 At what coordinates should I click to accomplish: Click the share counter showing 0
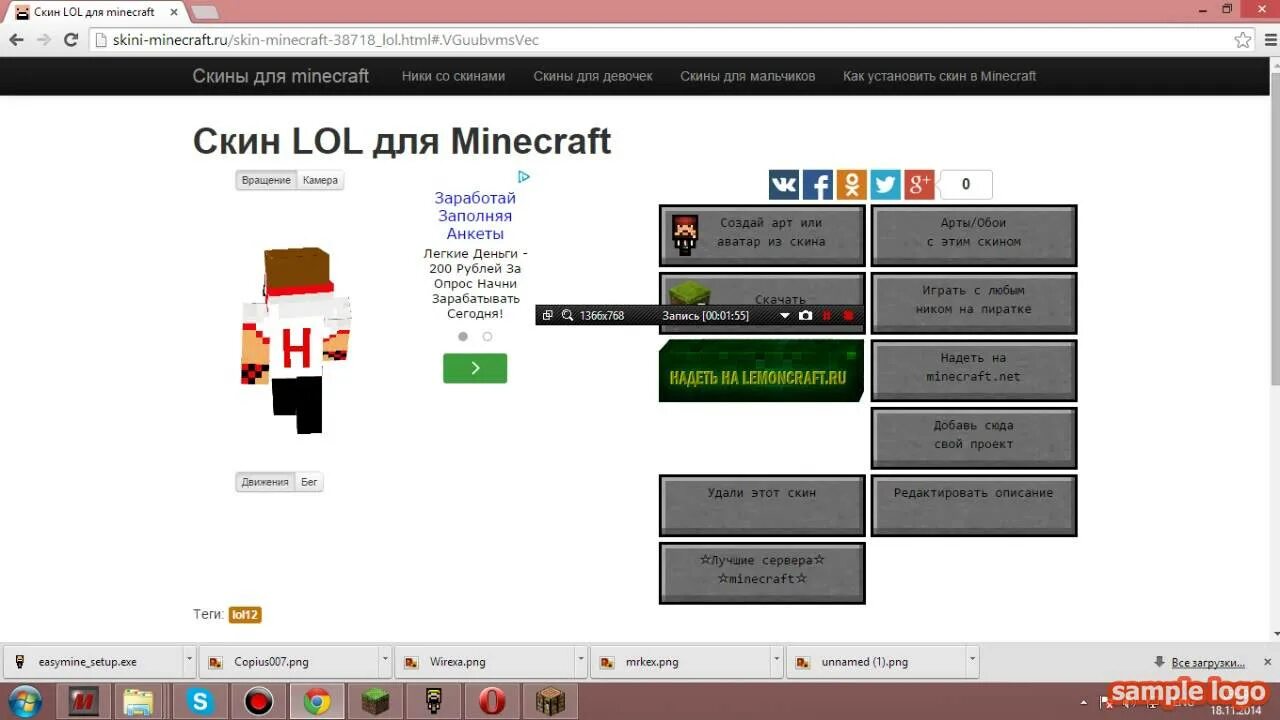(966, 184)
